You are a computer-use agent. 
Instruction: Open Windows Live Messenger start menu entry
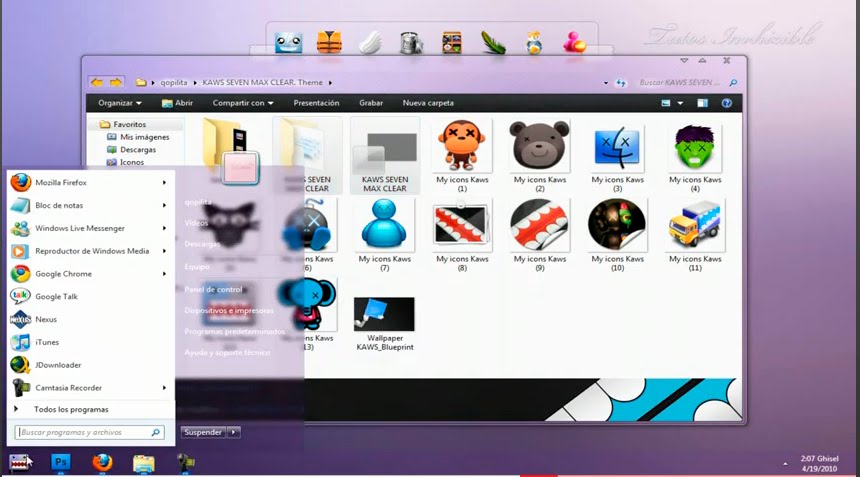[x=90, y=228]
